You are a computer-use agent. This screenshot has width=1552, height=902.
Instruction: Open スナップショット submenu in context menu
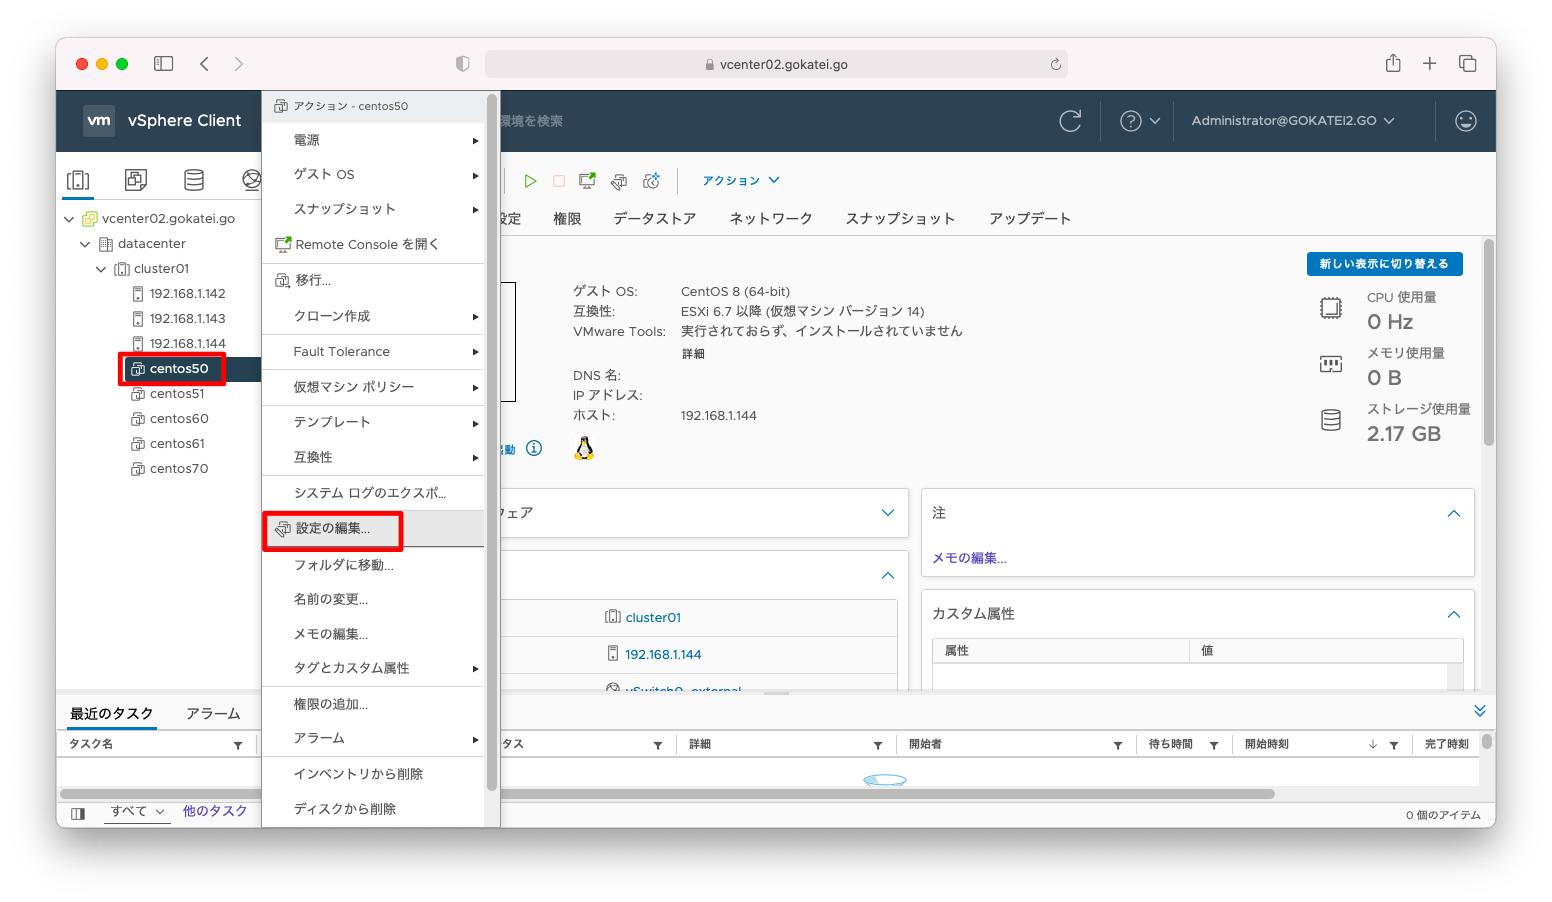pyautogui.click(x=373, y=209)
